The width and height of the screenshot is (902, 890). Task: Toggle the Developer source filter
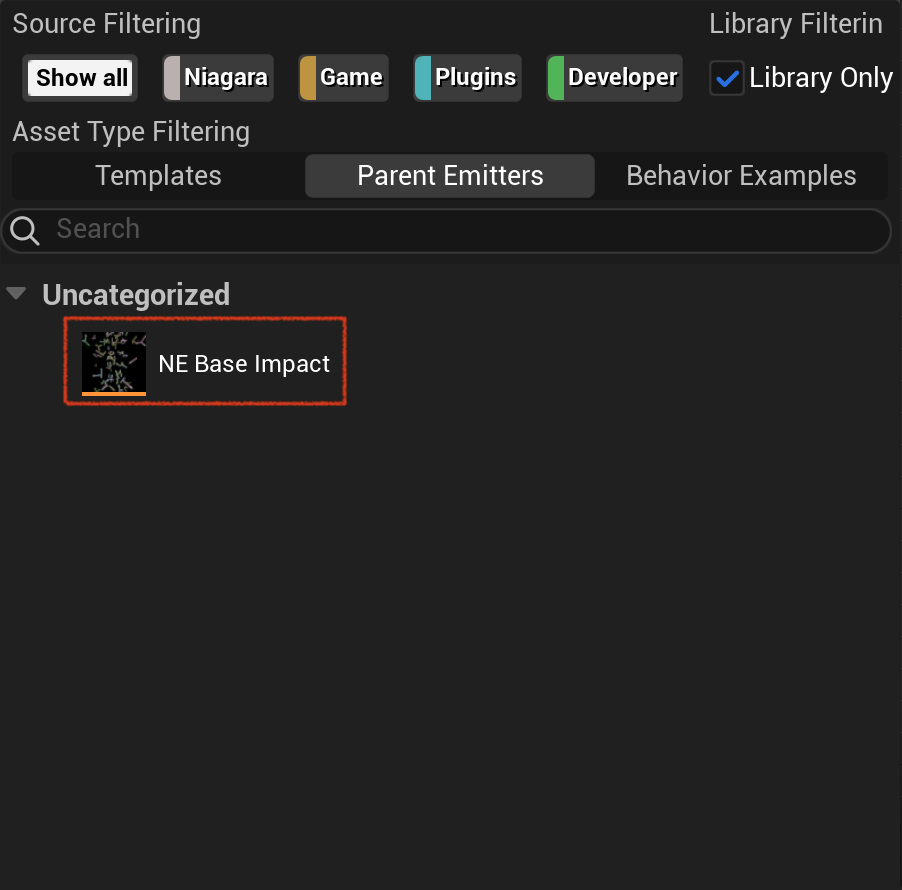click(x=614, y=78)
